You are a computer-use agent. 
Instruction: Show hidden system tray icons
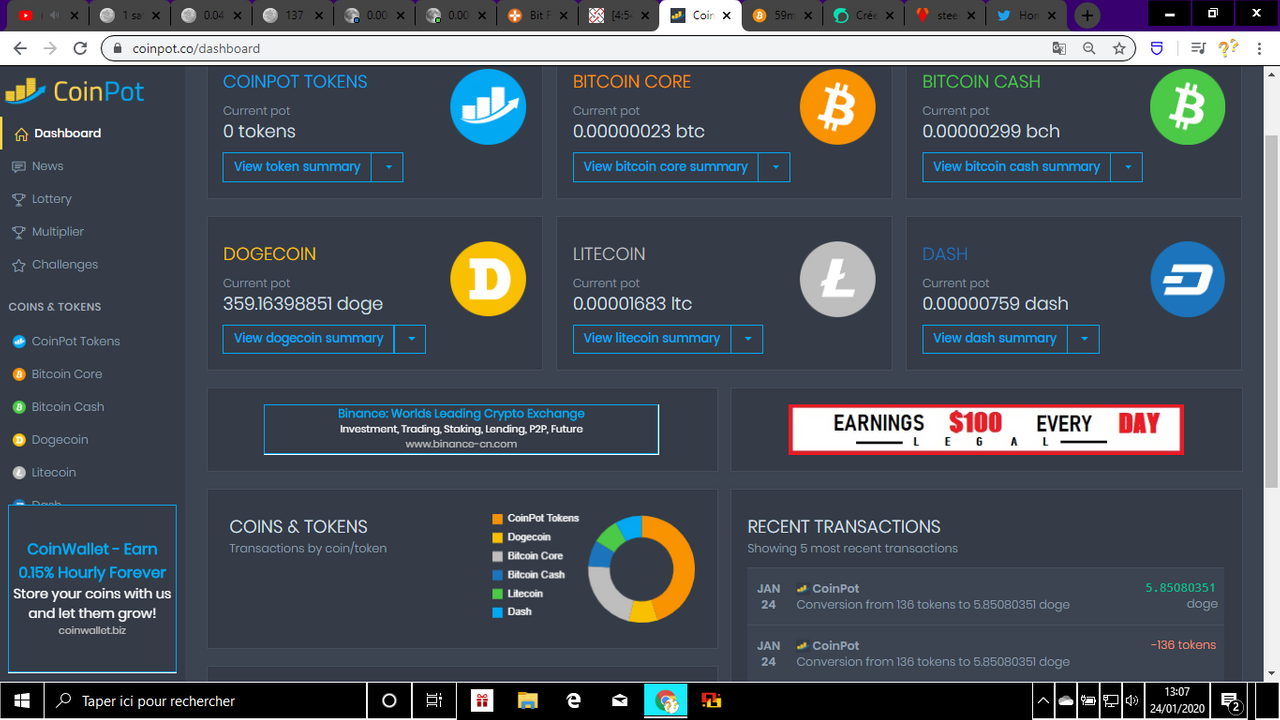point(1043,701)
